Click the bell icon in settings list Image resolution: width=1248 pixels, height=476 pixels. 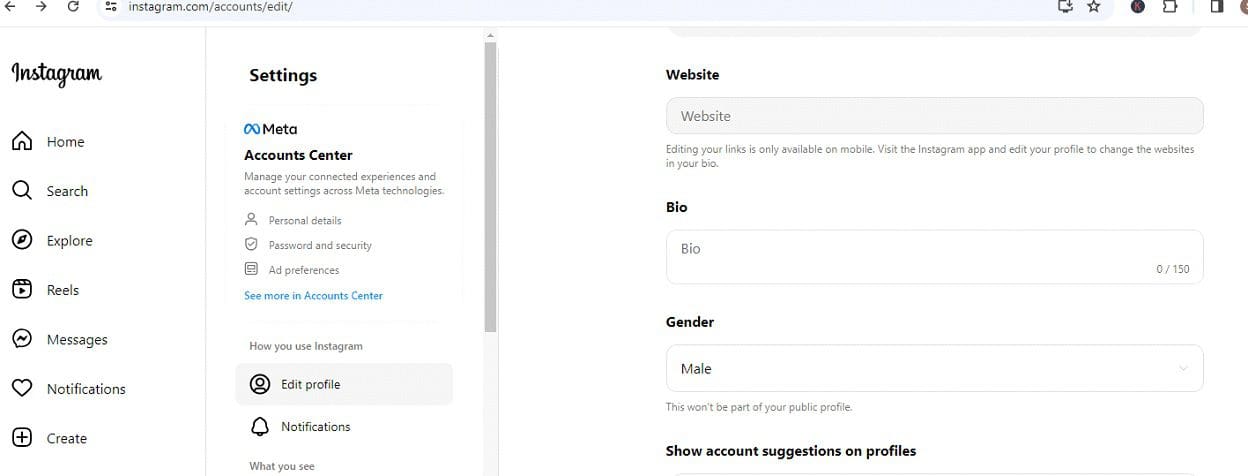click(260, 427)
